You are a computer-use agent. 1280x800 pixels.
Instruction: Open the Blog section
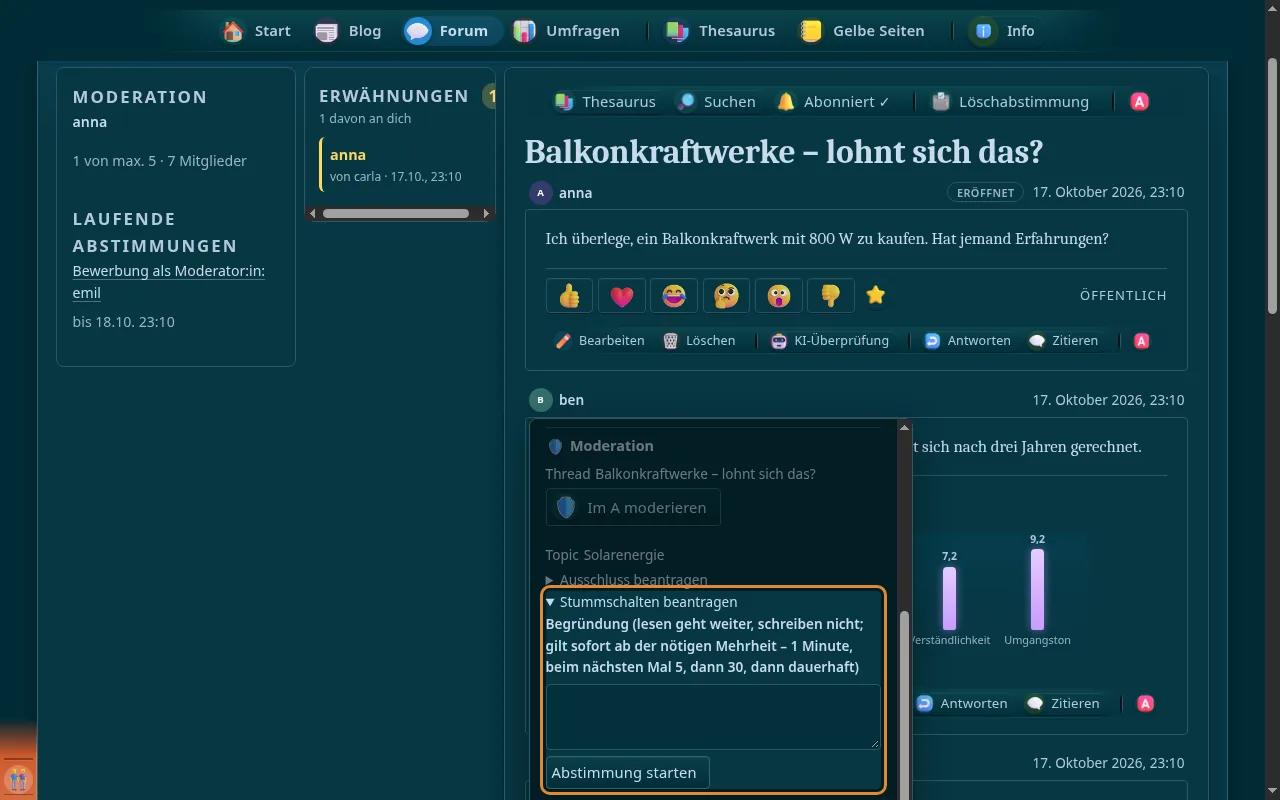[348, 31]
